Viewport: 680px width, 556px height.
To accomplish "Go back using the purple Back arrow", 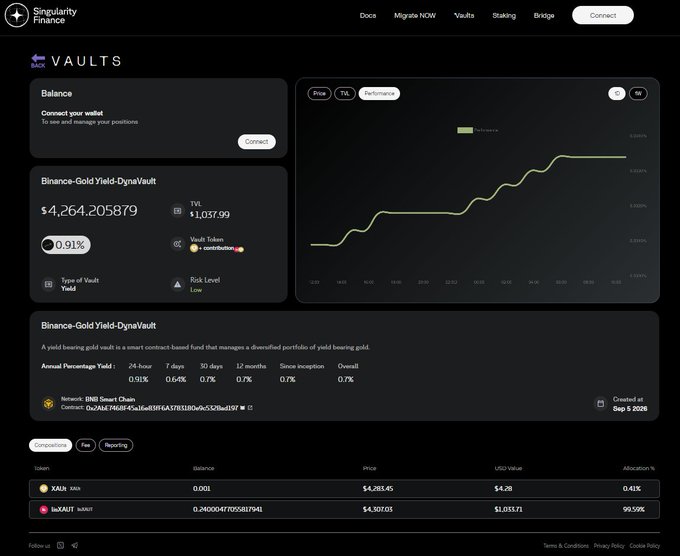I will (x=38, y=61).
